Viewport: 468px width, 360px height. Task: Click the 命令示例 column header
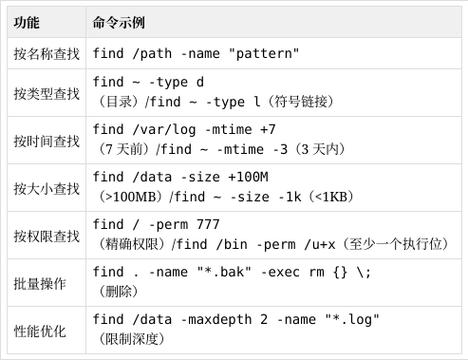119,23
